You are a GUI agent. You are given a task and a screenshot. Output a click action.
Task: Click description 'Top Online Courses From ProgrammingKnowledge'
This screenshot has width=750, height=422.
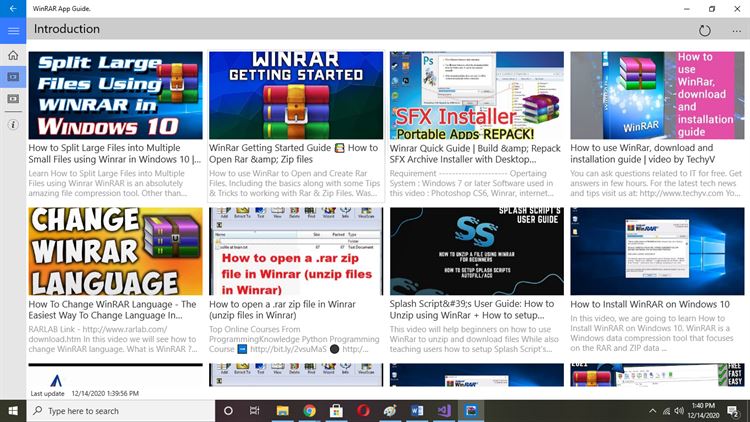tap(294, 339)
